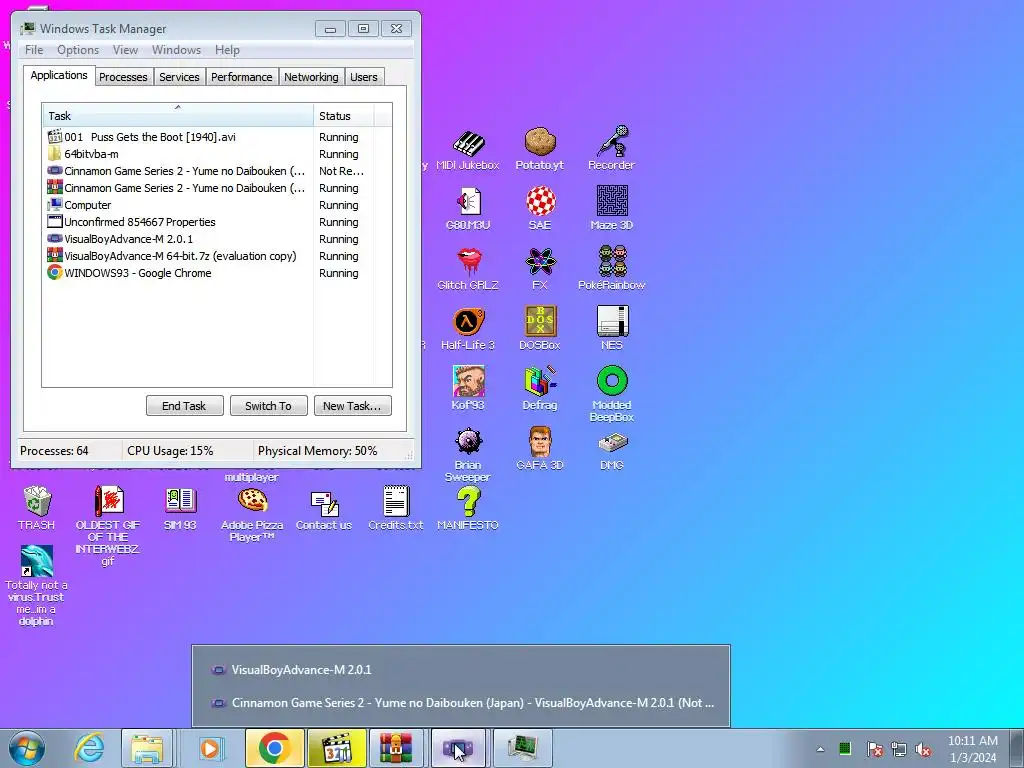Viewport: 1024px width, 768px height.
Task: Switch to Google Chrome on the taskbar
Action: point(274,748)
